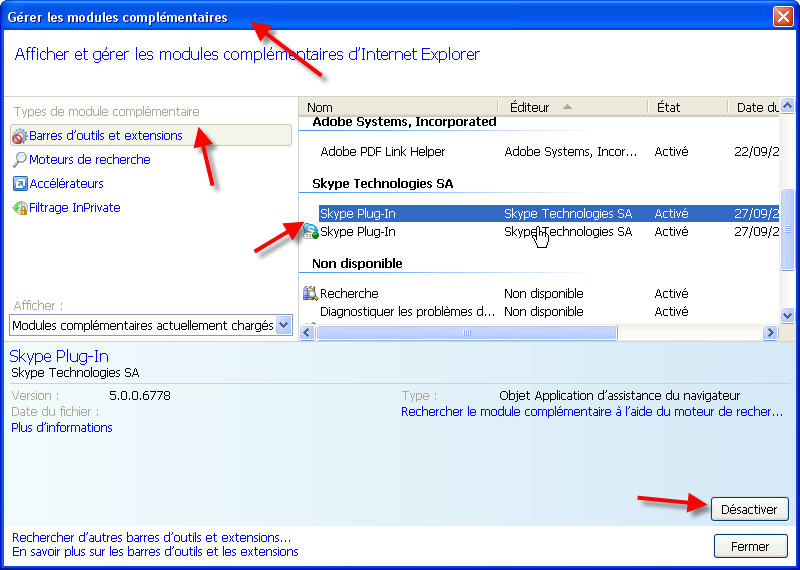Viewport: 800px width, 570px height.
Task: Click the vertical scrollbar thumb
Action: pyautogui.click(x=787, y=229)
